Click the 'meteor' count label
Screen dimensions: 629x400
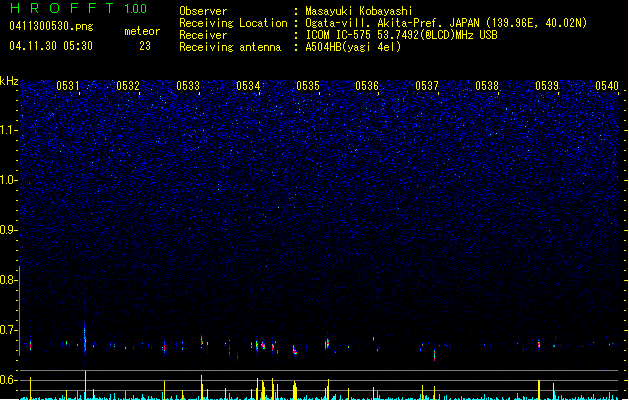click(142, 31)
